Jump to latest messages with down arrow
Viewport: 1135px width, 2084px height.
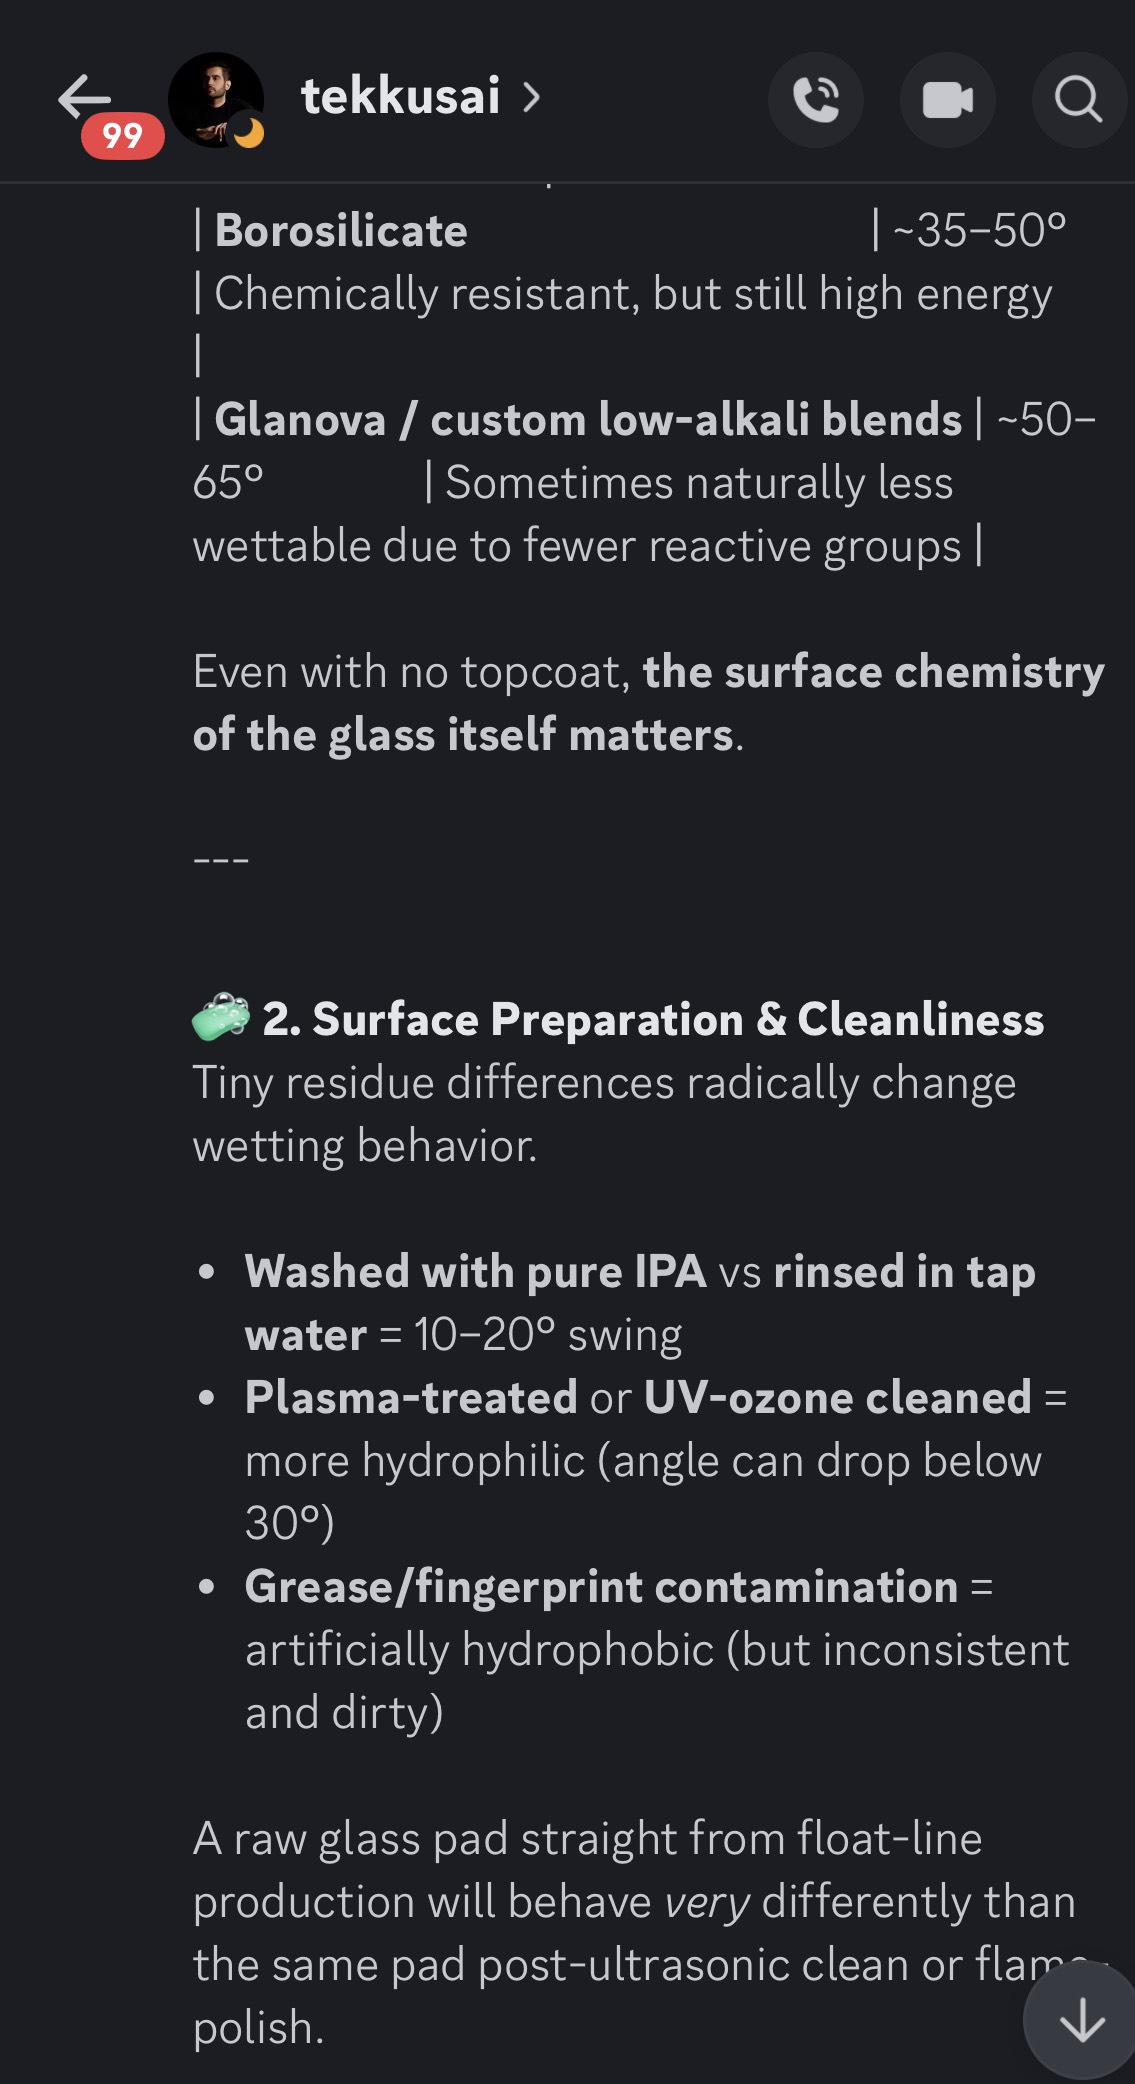coord(1081,2022)
